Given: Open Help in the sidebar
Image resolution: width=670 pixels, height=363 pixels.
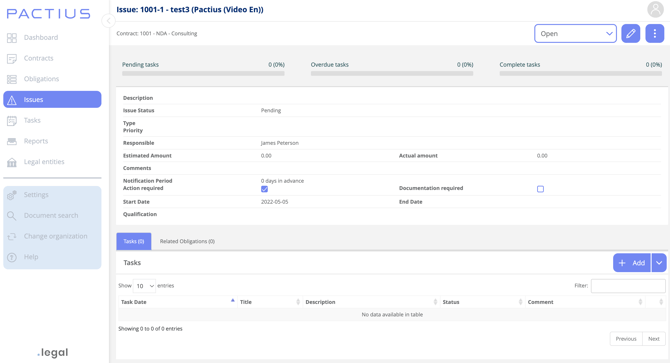Looking at the screenshot, I should click(31, 257).
